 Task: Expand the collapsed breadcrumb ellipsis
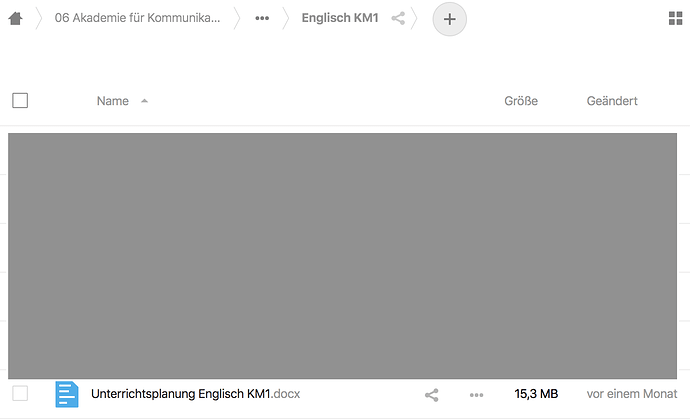[x=262, y=18]
